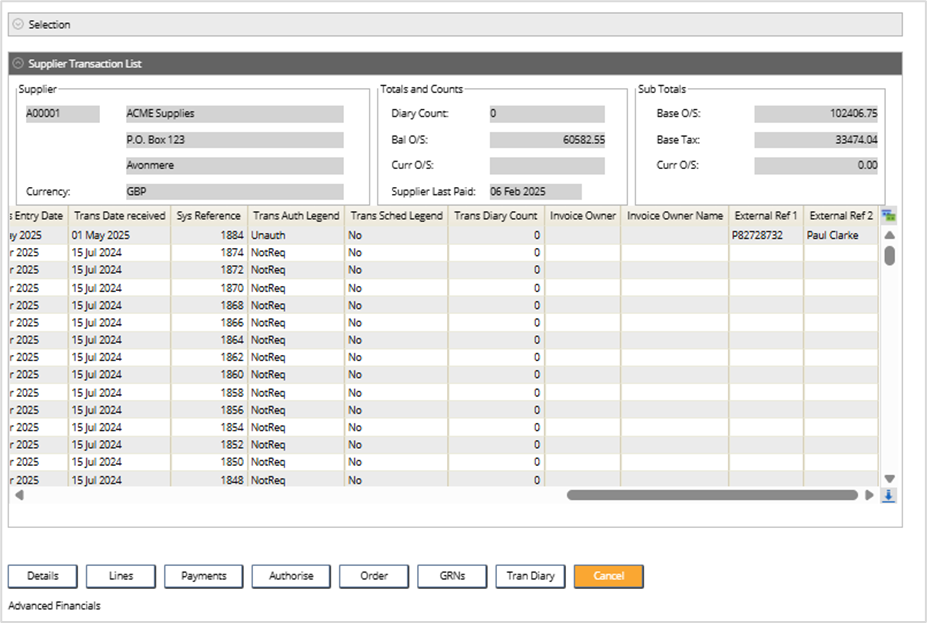Select the row with Sys Reference 1874

tap(443, 252)
